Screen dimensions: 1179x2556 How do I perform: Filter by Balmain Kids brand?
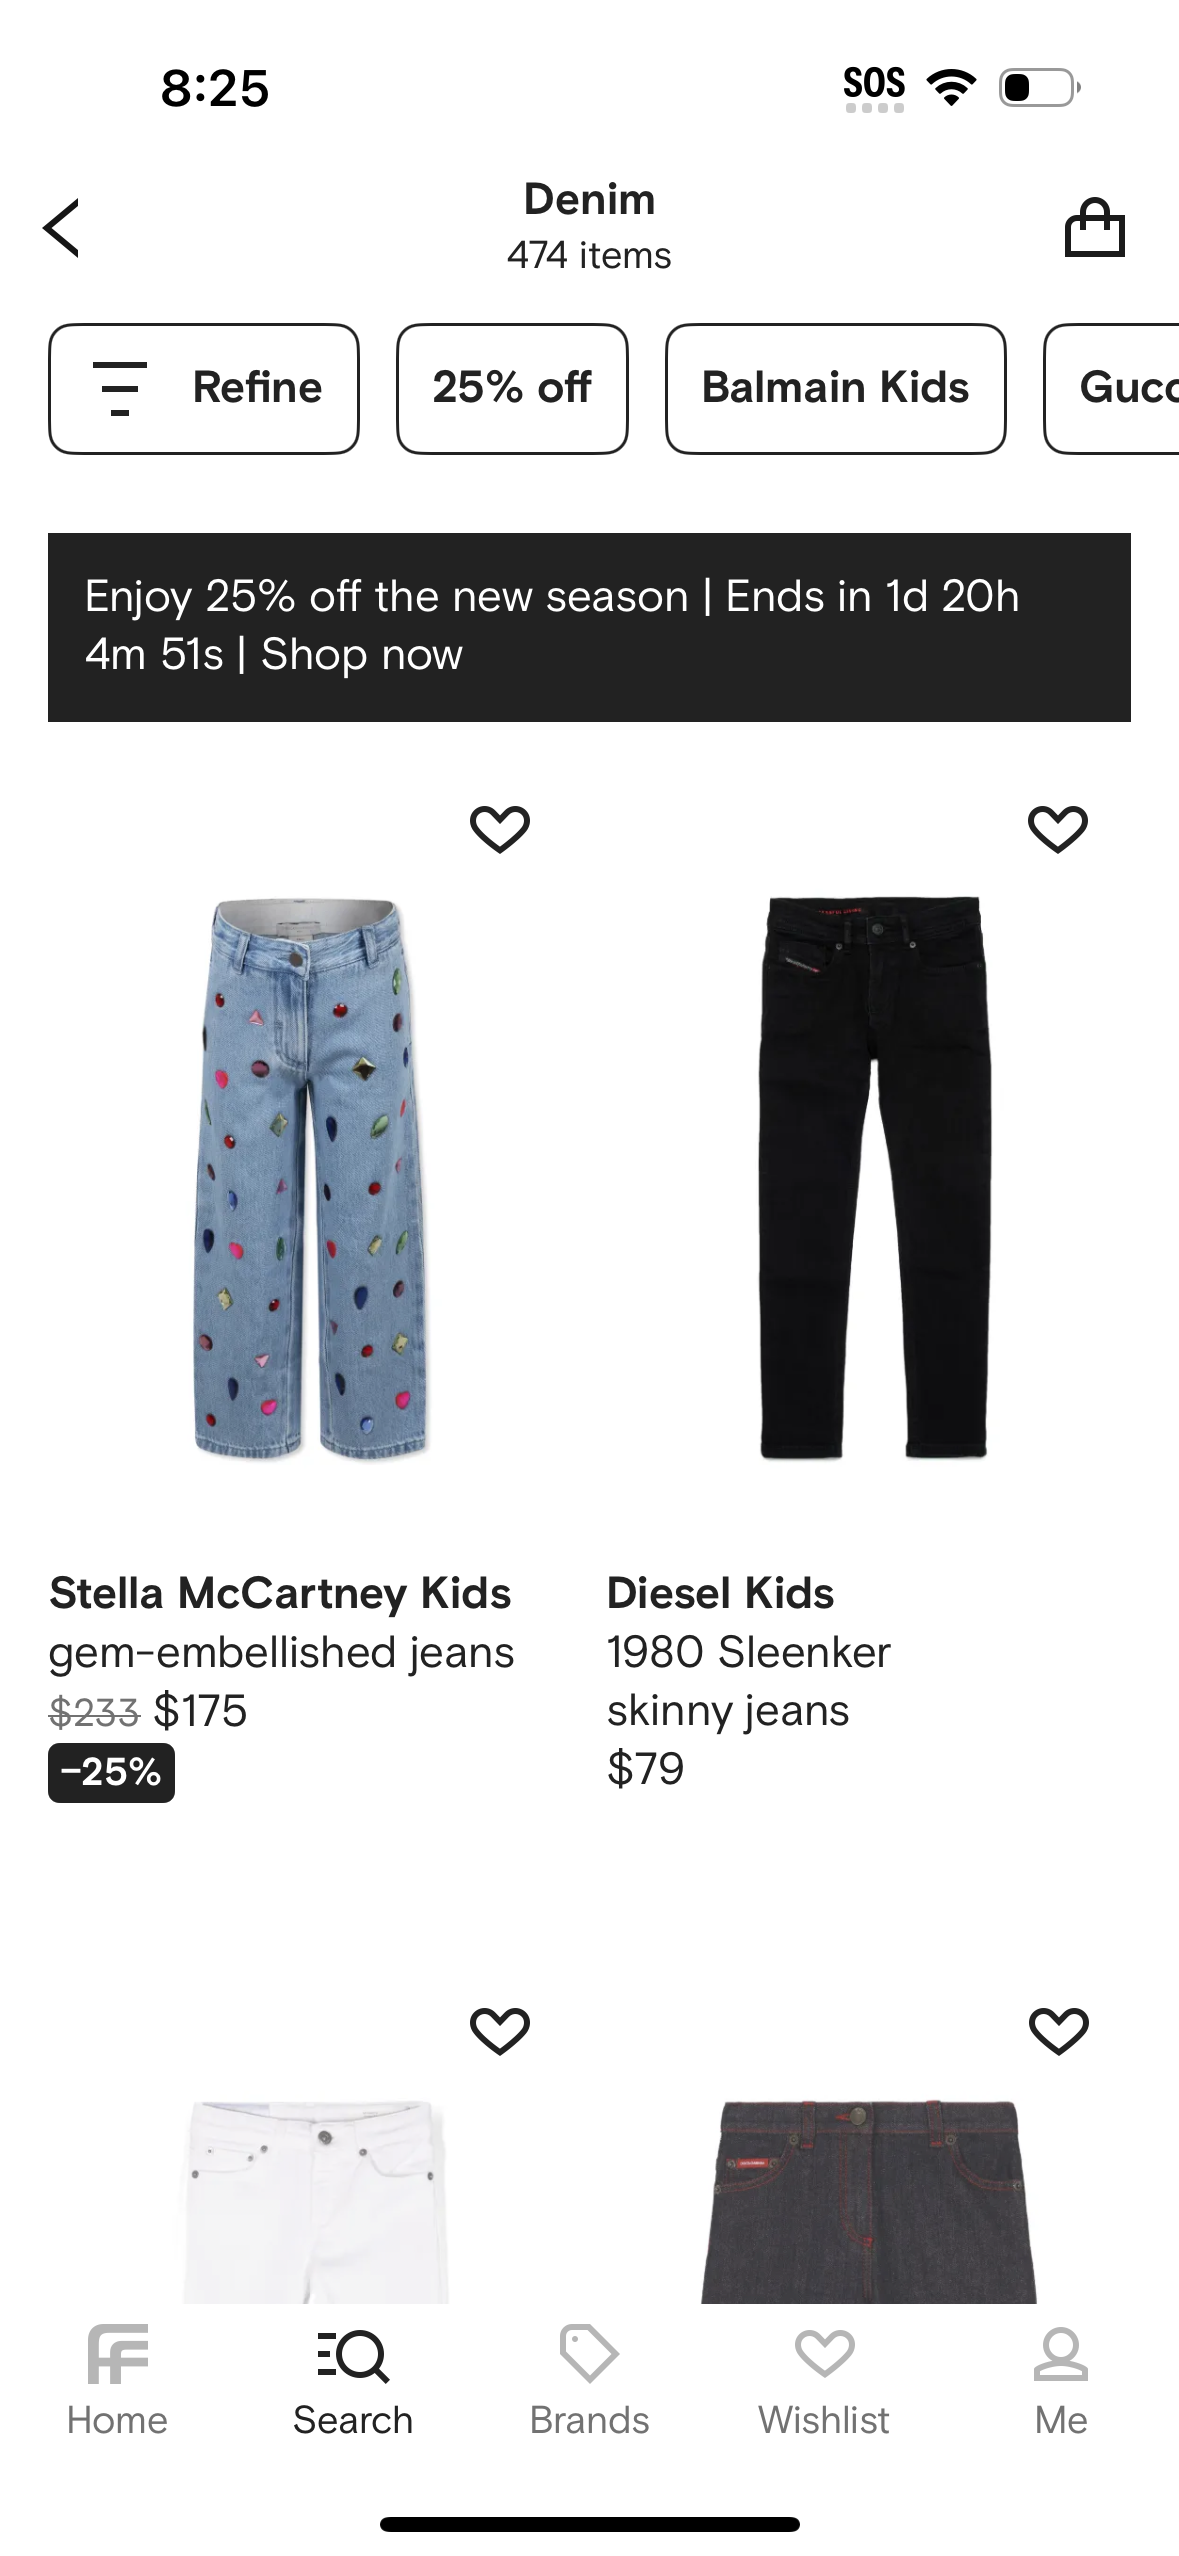point(835,388)
